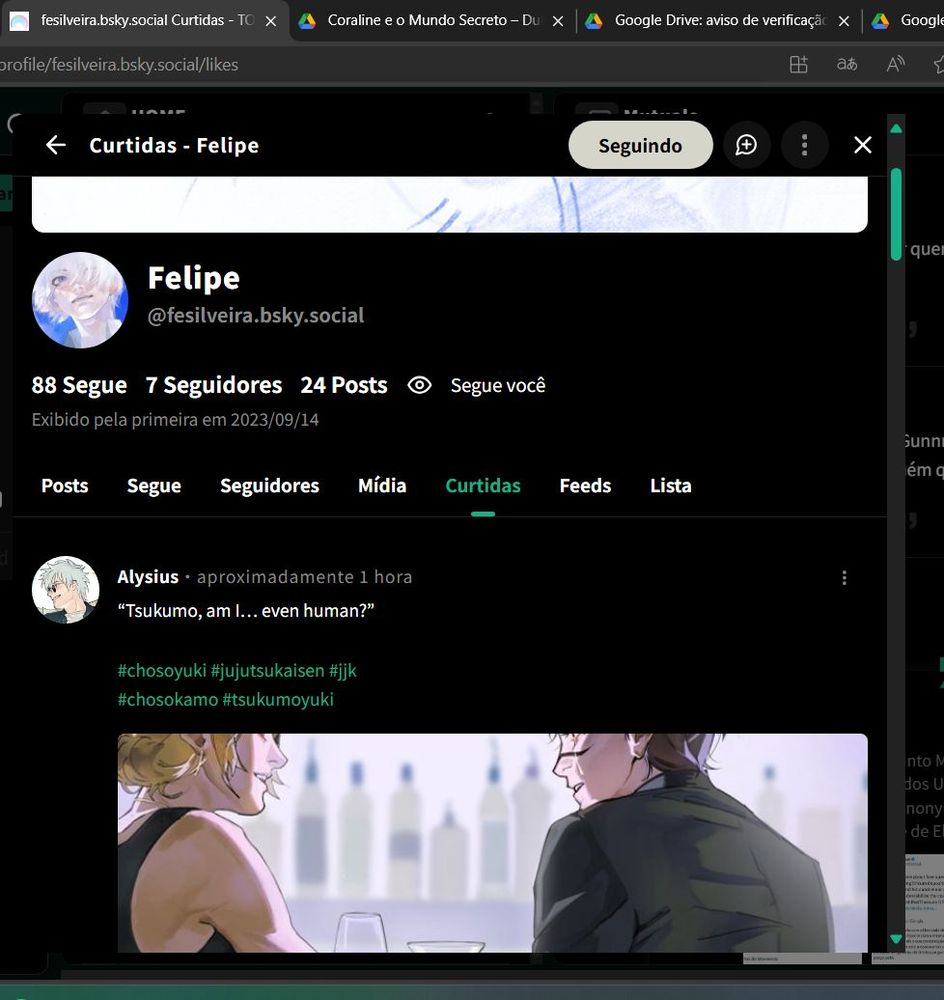Click the Exibido pela primeira em 2023/09/14 text
The width and height of the screenshot is (944, 1000).
175,420
